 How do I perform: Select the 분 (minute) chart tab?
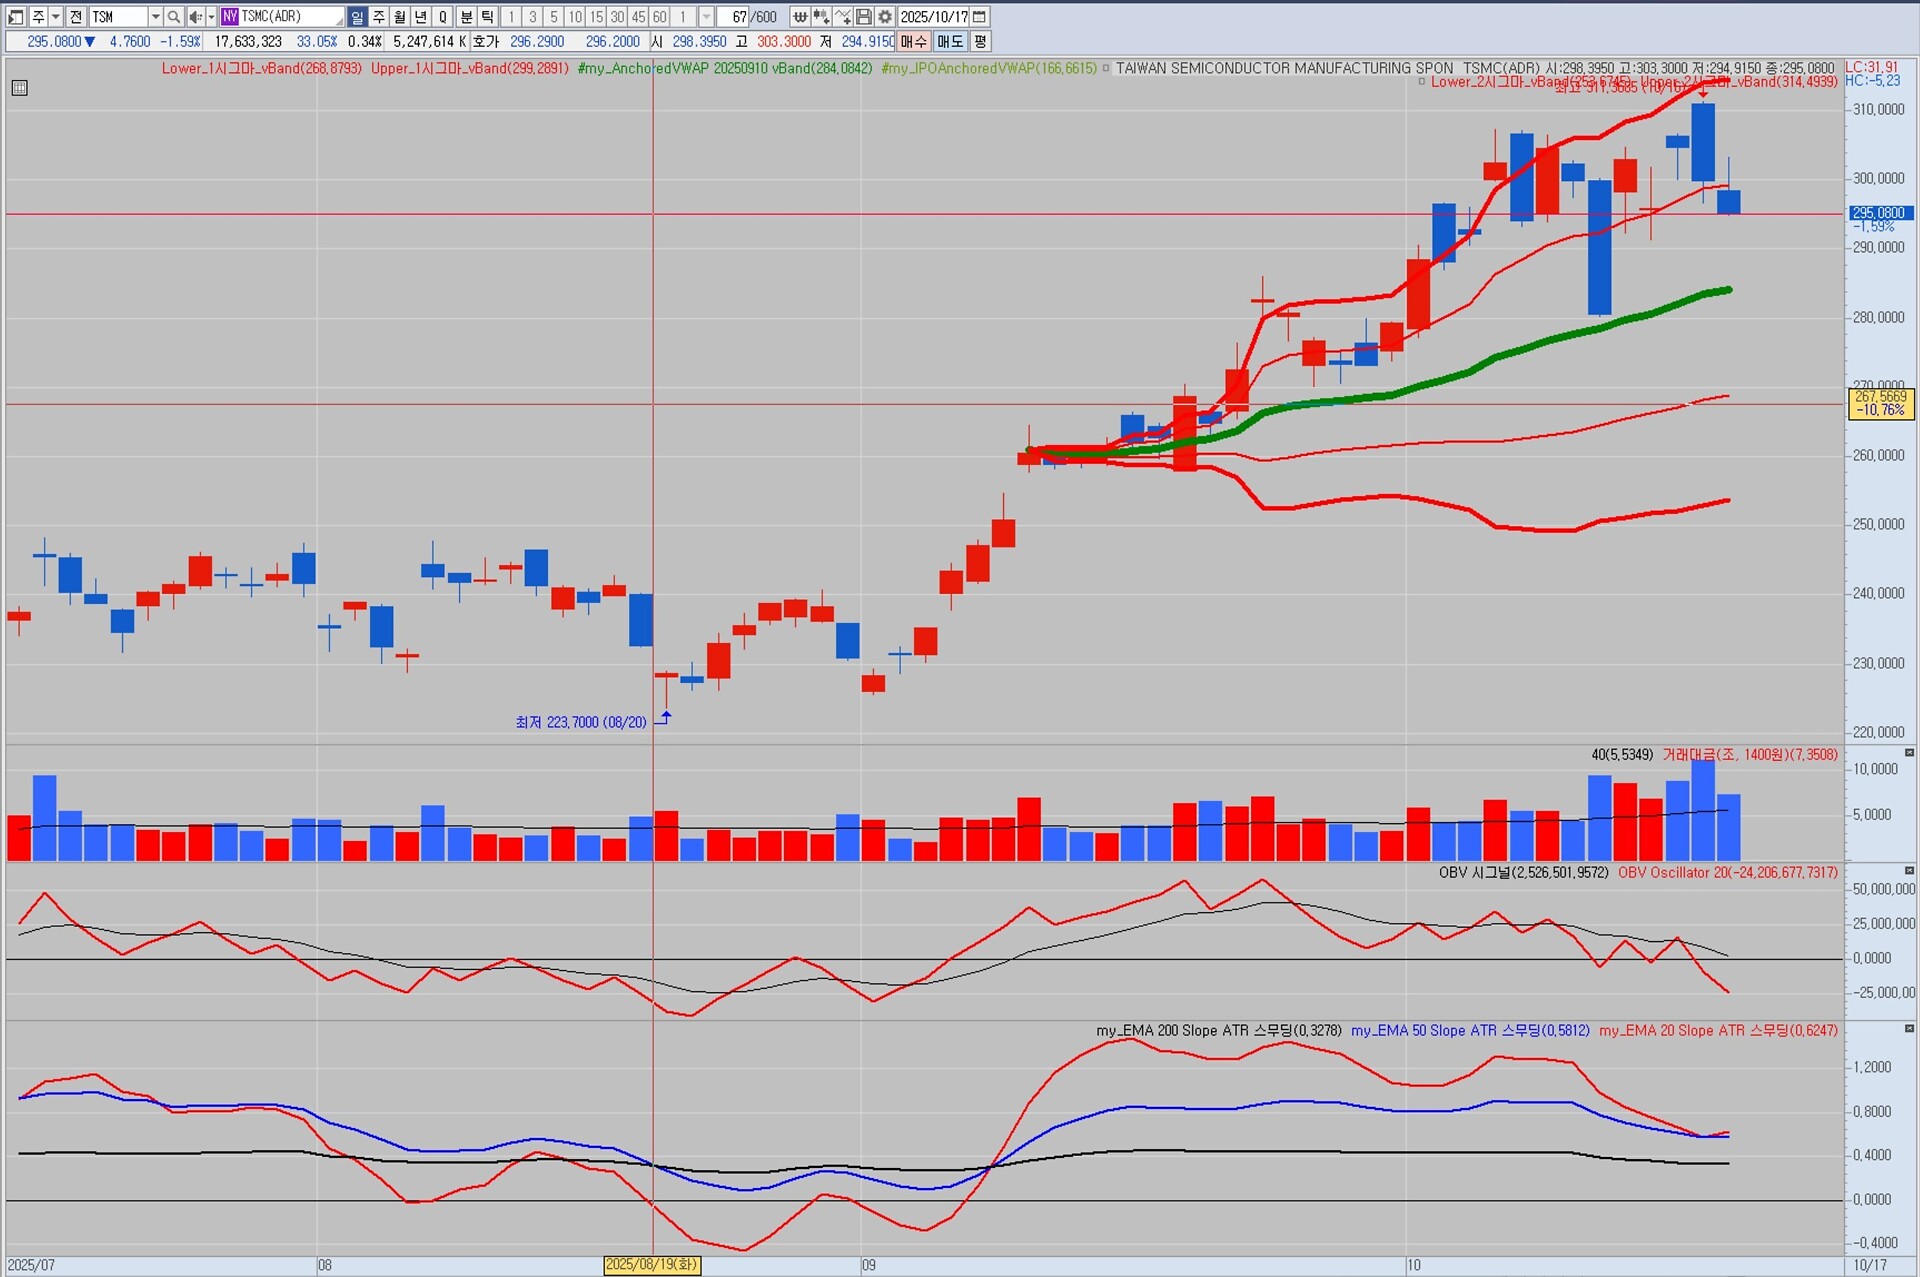466,17
